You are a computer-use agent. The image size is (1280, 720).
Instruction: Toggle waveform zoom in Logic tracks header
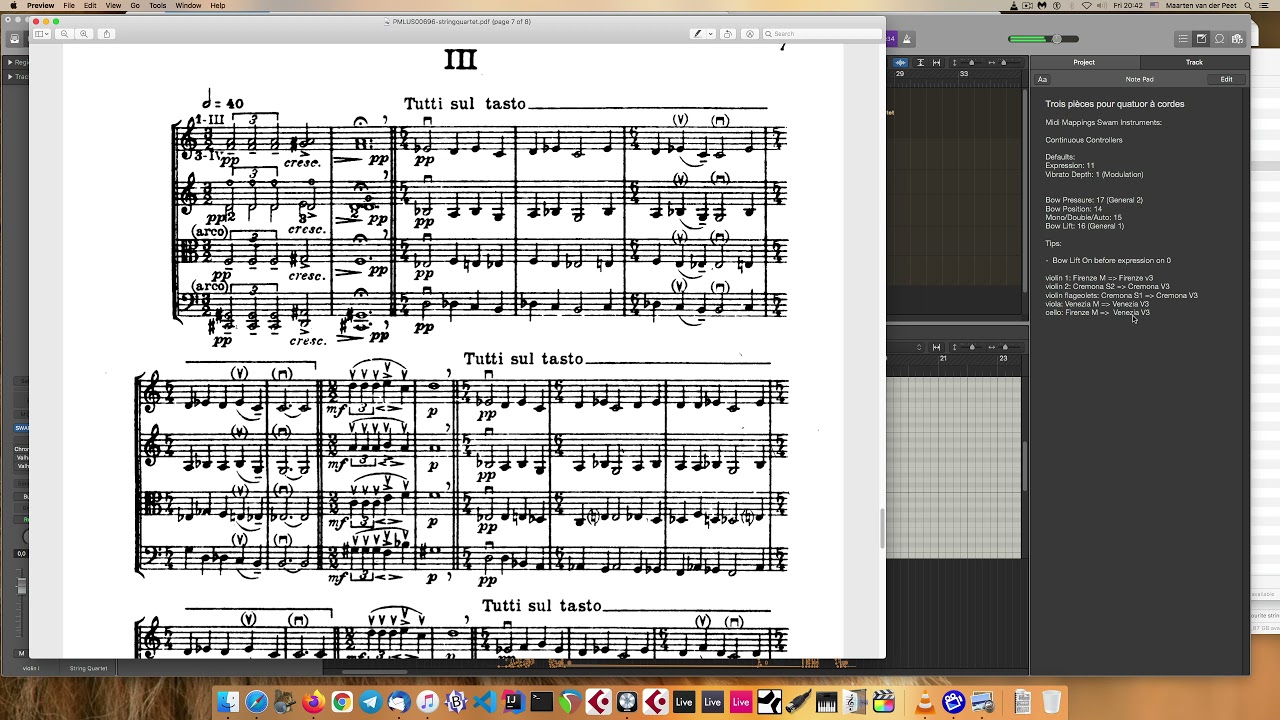(900, 62)
